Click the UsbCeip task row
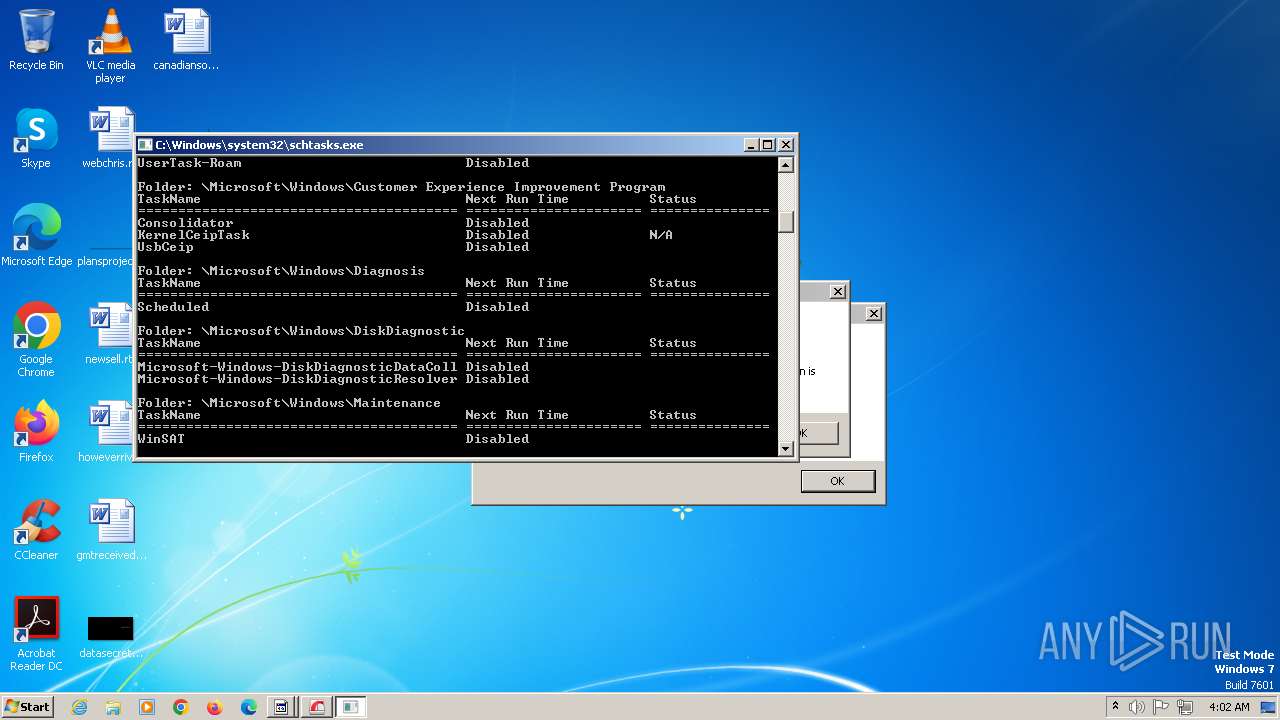The width and height of the screenshot is (1280, 720). pyautogui.click(x=333, y=247)
